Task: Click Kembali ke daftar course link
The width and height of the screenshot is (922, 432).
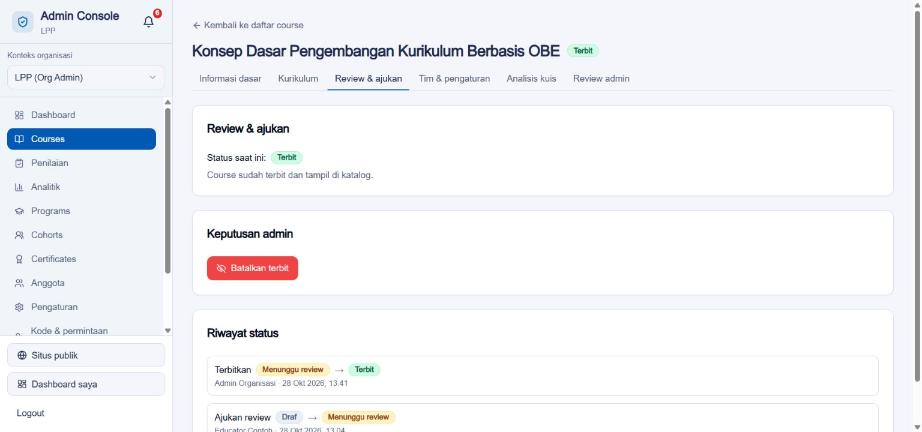Action: point(248,25)
